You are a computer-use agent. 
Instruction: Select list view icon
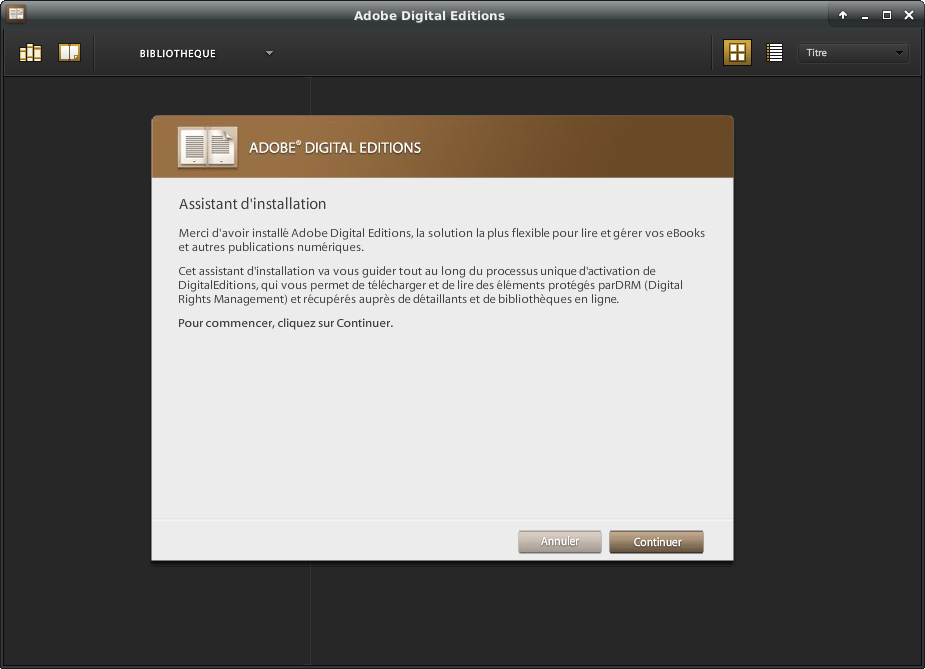[775, 53]
